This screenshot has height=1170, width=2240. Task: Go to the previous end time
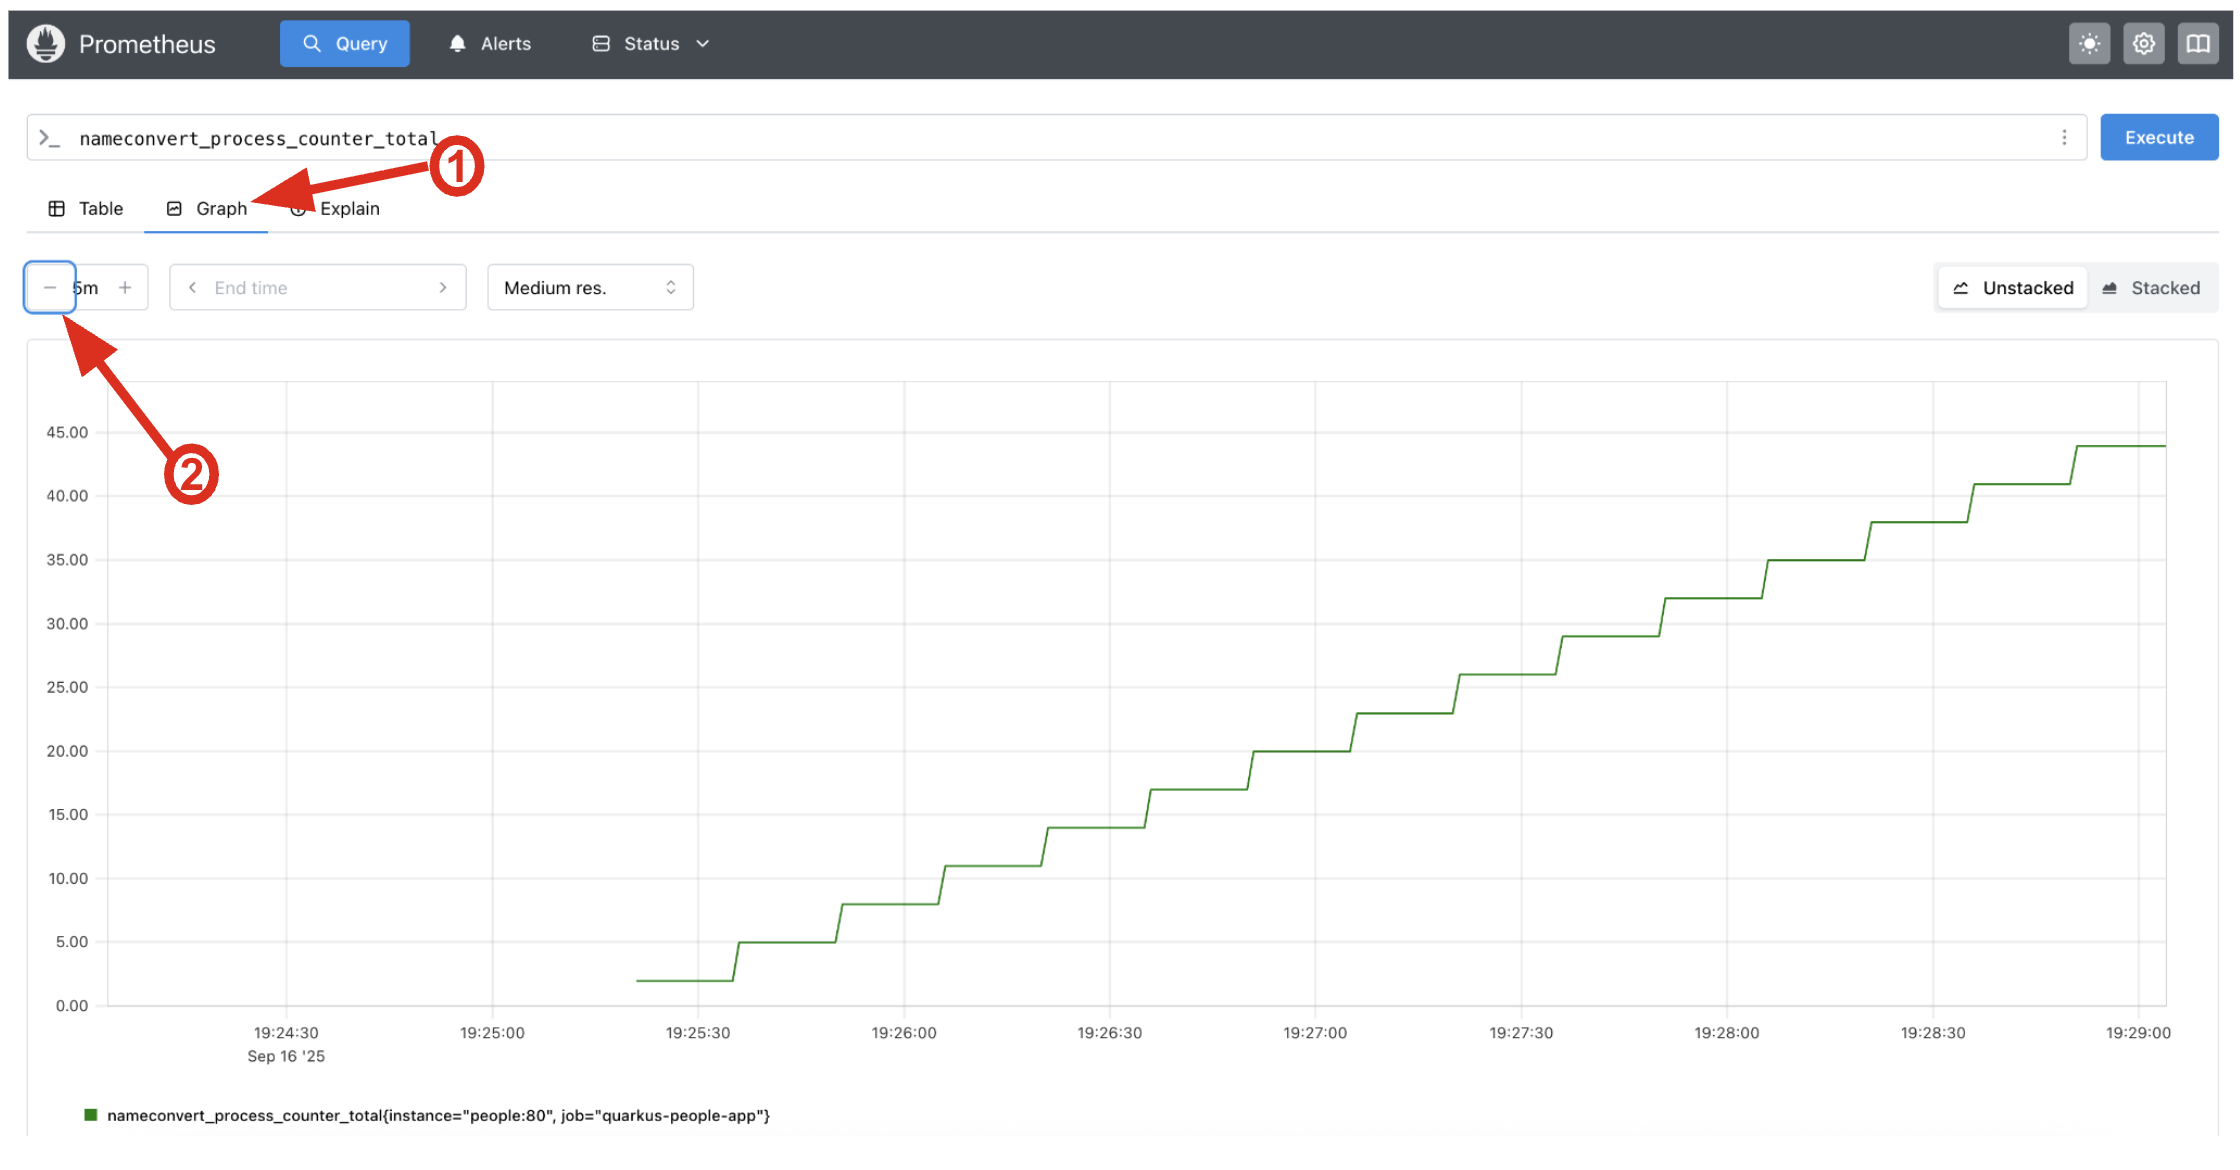point(192,288)
